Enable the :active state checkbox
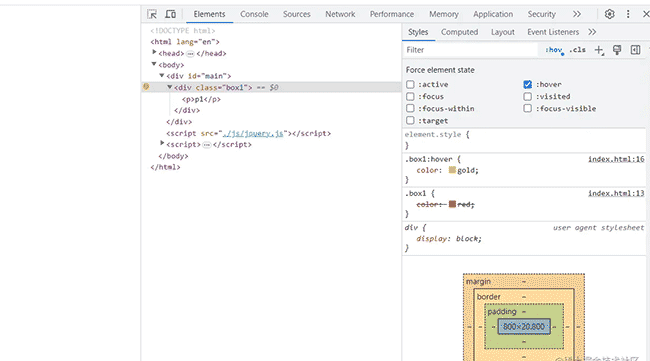This screenshot has height=361, width=650. click(x=410, y=85)
